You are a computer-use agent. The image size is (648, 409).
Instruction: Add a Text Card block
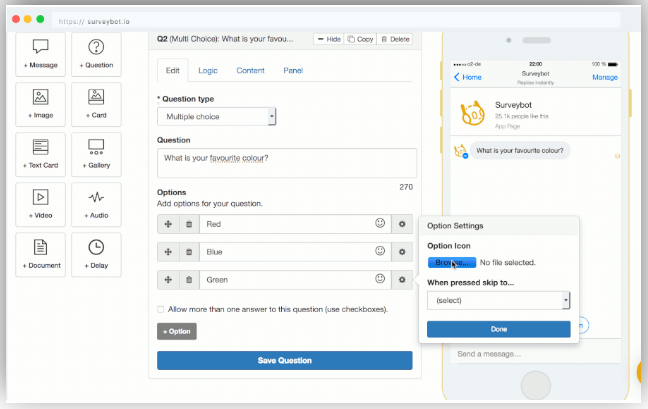[x=40, y=155]
